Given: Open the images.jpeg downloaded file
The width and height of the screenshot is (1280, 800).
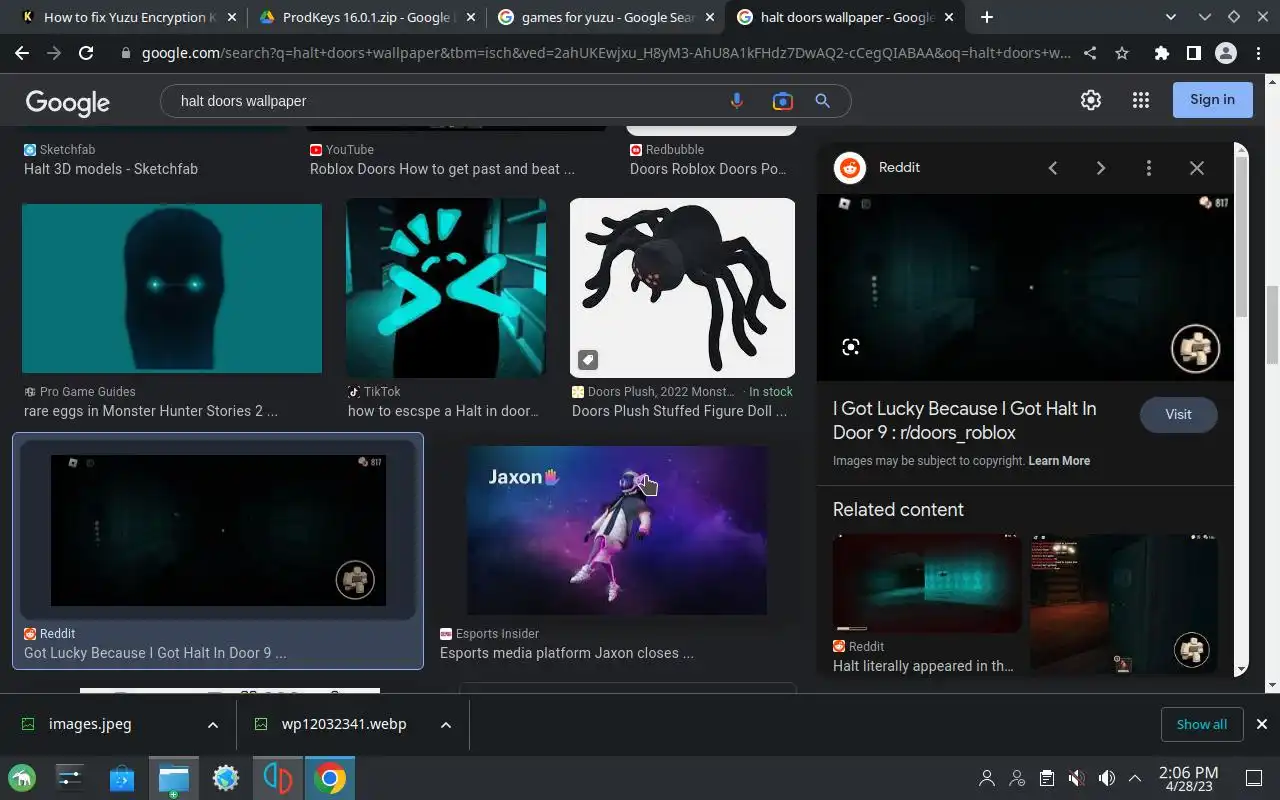Looking at the screenshot, I should 90,724.
